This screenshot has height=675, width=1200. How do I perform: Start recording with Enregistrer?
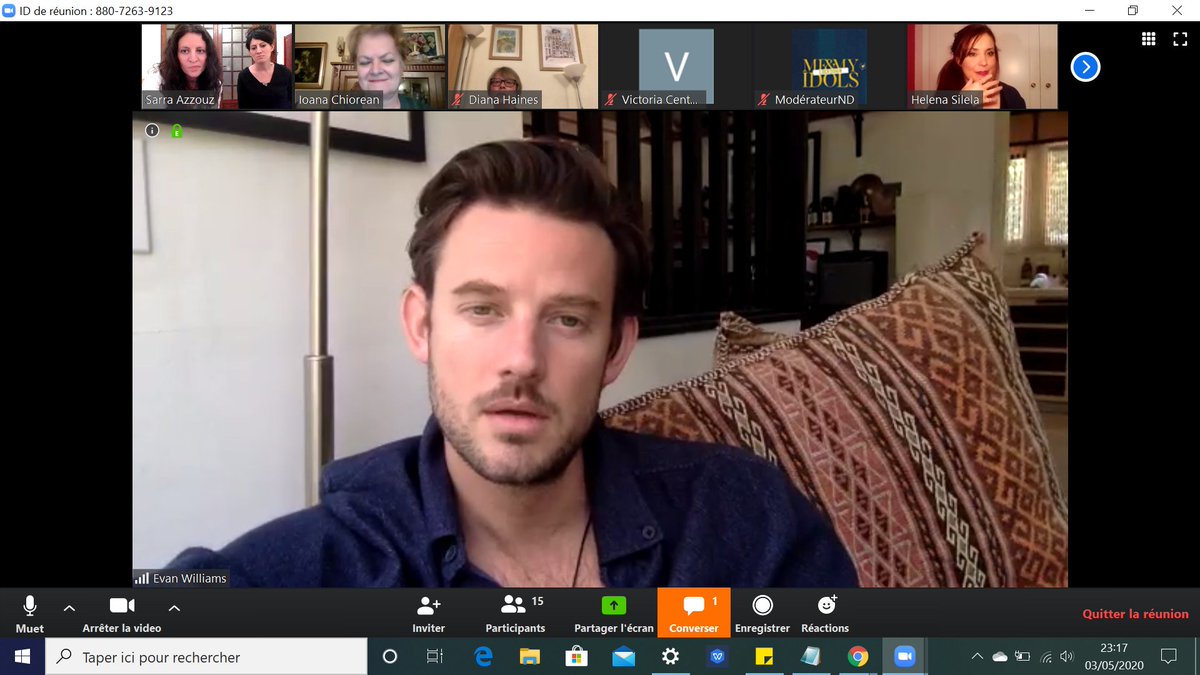coord(762,613)
